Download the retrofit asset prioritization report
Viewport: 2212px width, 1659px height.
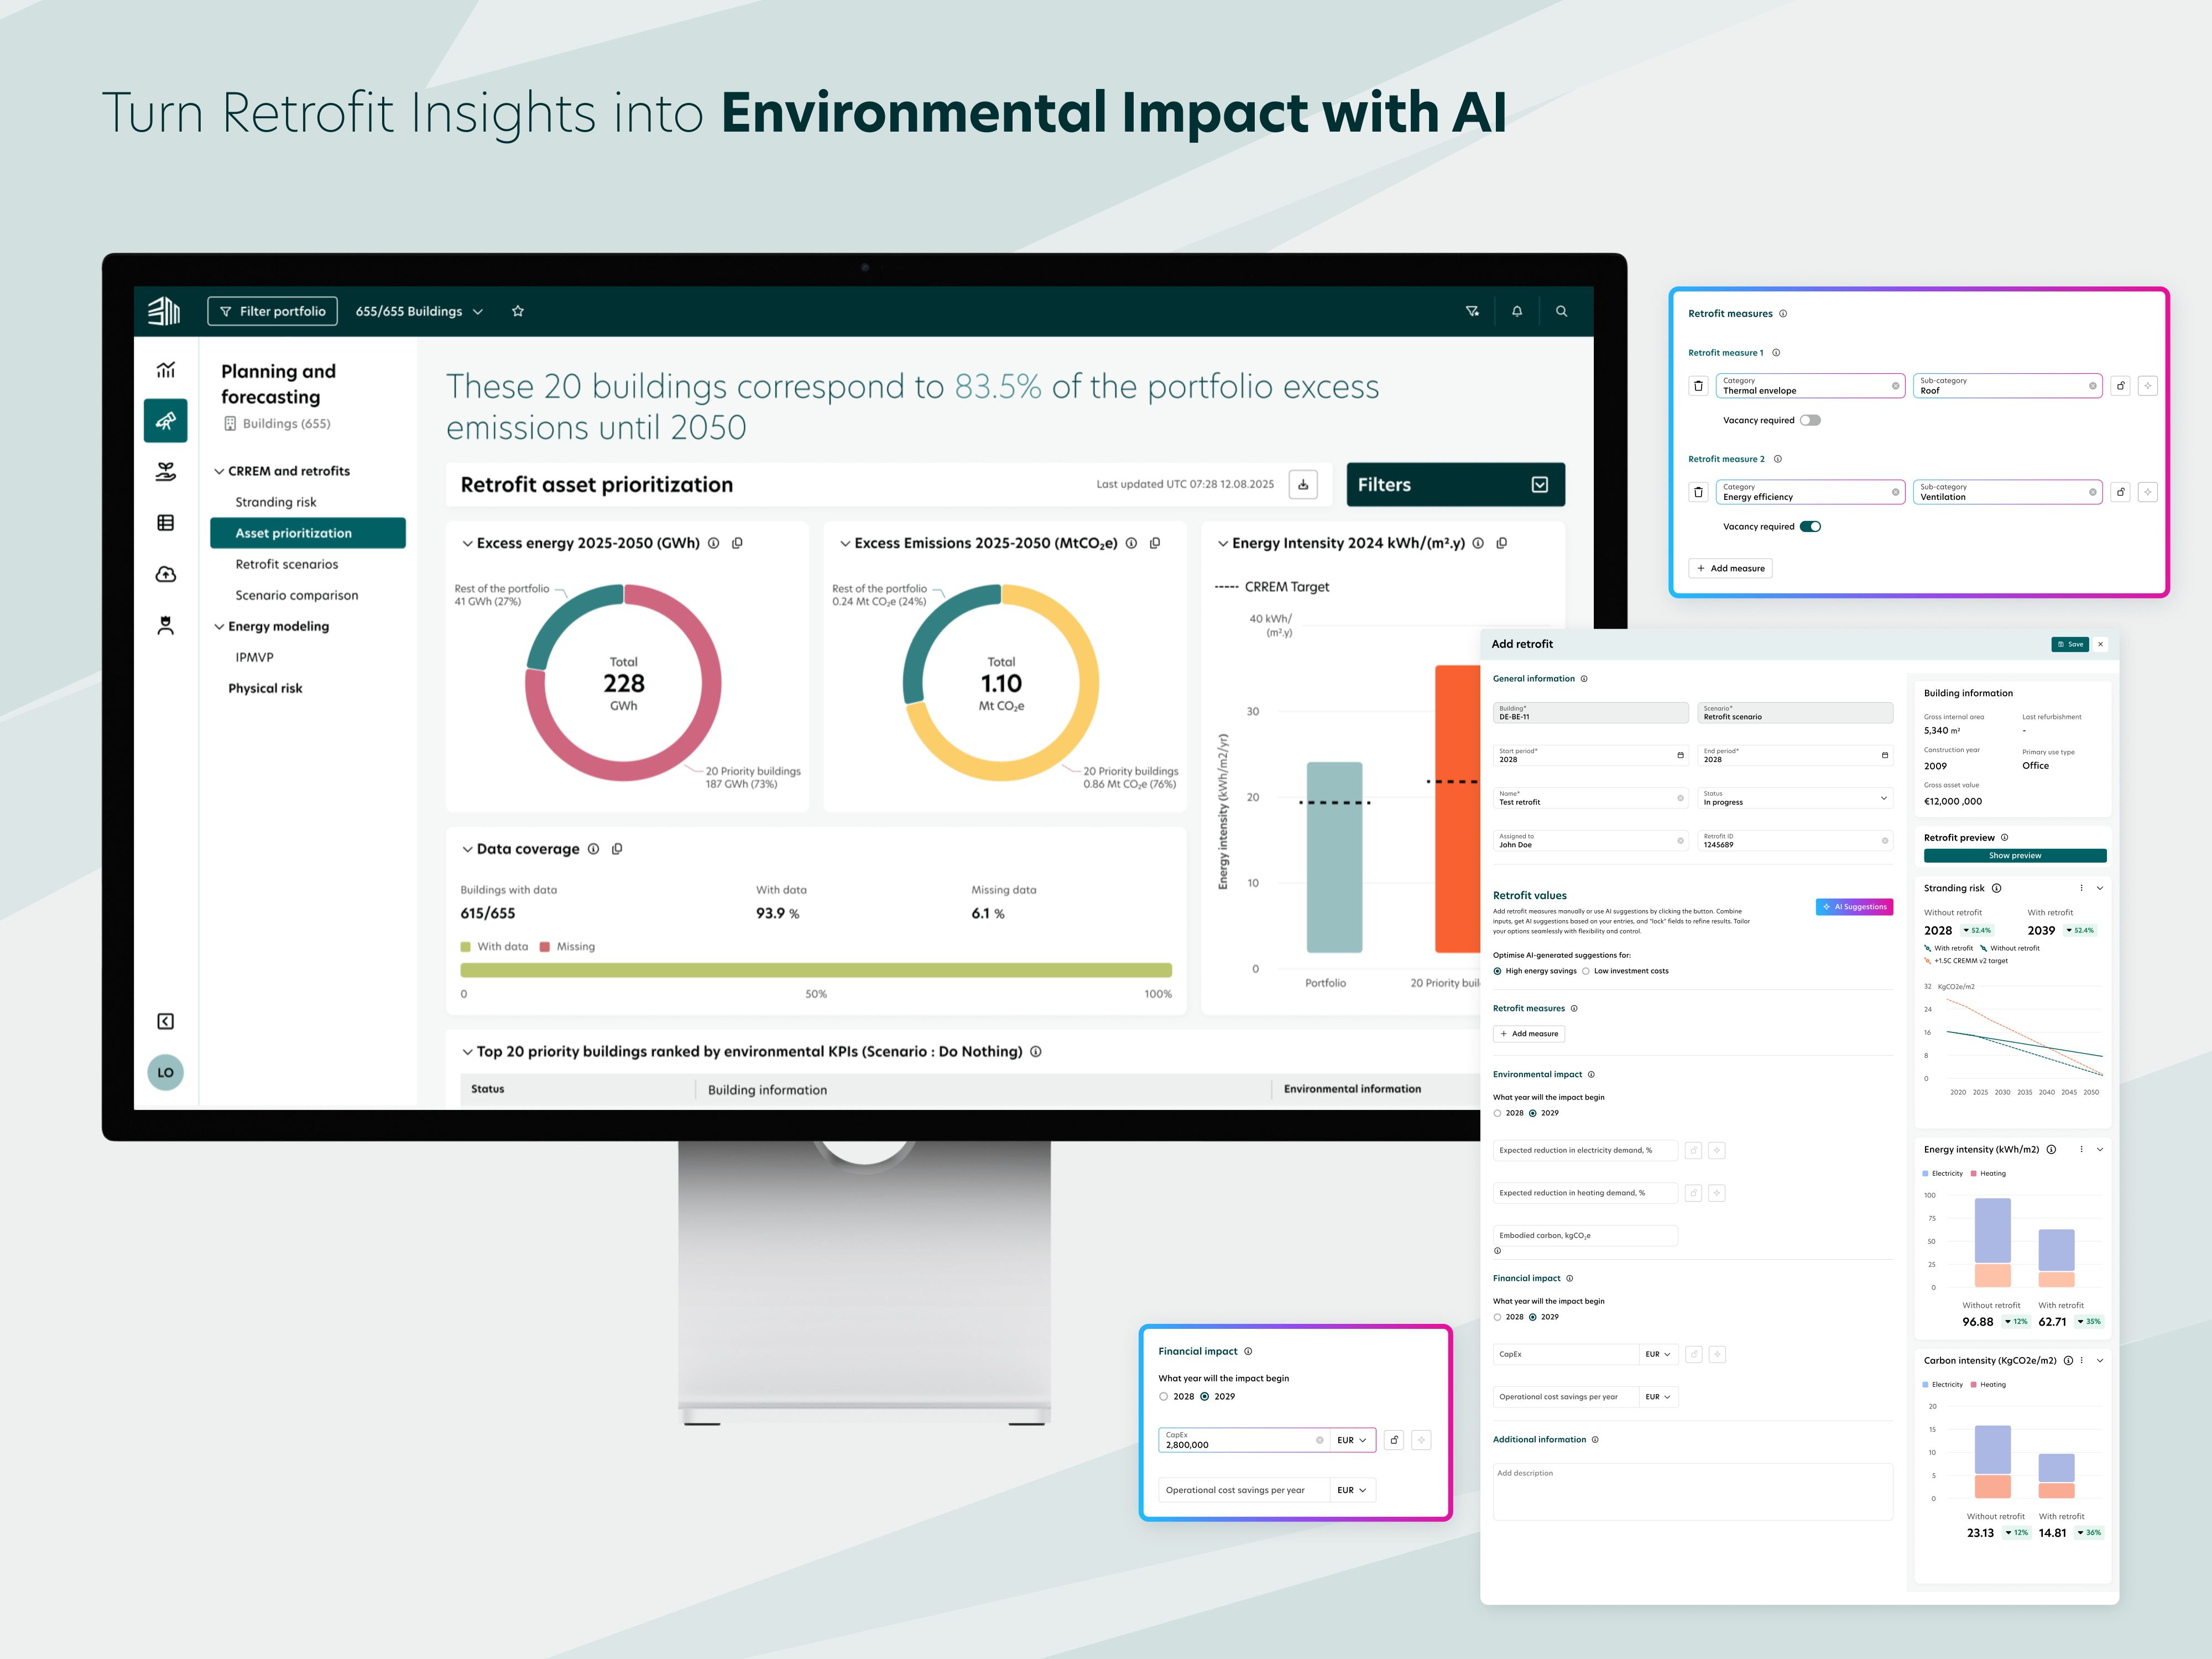tap(1303, 484)
